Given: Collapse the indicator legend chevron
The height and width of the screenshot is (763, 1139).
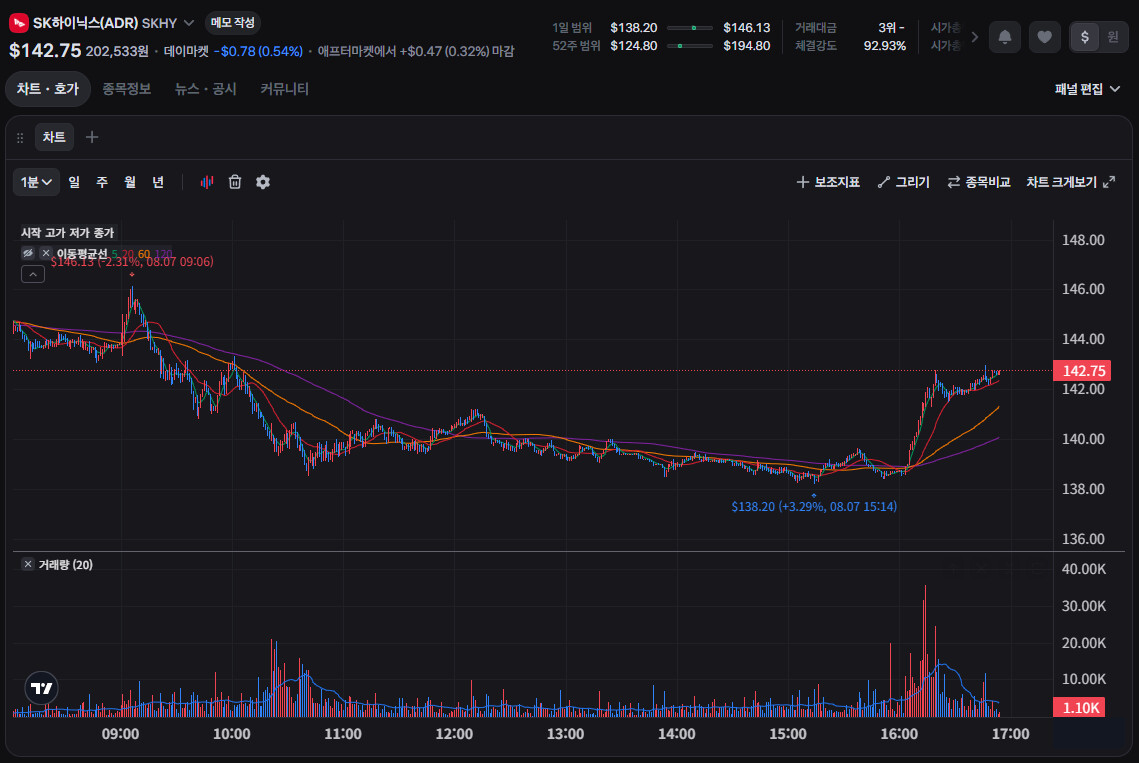Looking at the screenshot, I should pos(33,274).
